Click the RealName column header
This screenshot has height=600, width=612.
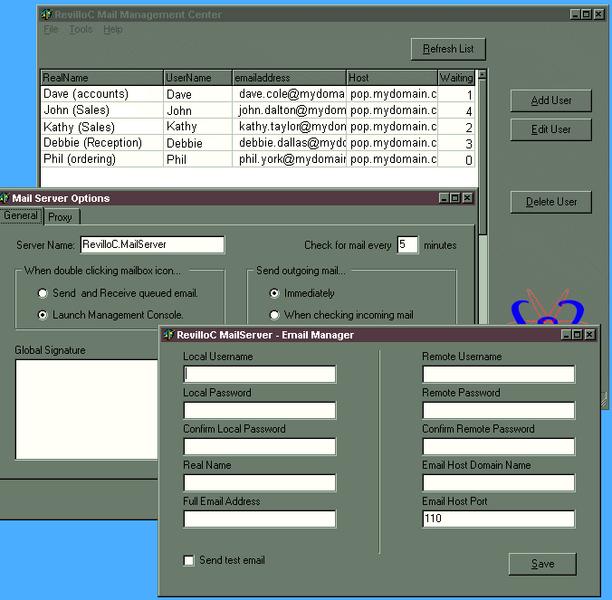tap(102, 78)
